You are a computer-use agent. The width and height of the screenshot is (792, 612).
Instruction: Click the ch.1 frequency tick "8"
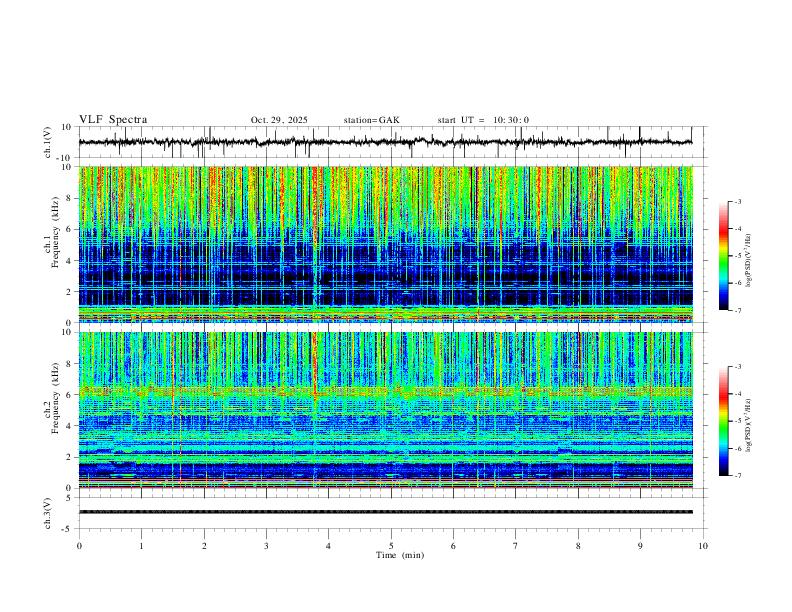(x=69, y=198)
